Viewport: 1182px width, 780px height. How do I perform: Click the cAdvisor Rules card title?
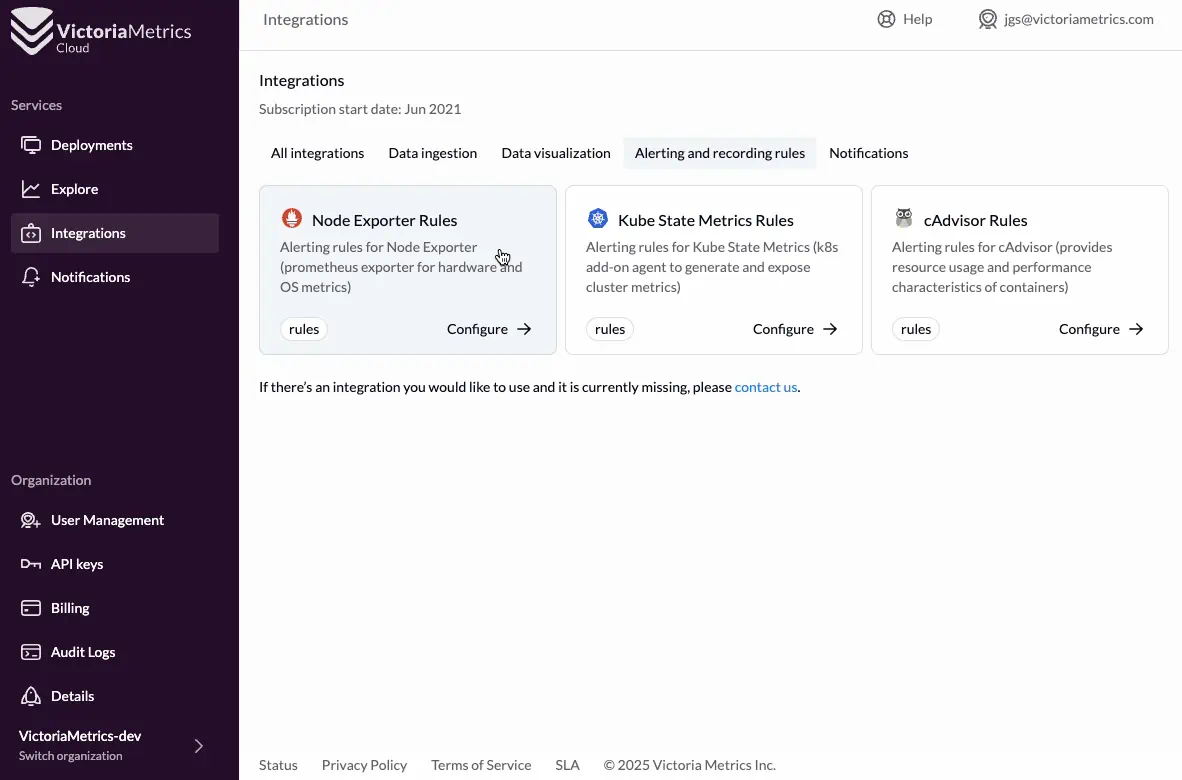click(x=975, y=220)
